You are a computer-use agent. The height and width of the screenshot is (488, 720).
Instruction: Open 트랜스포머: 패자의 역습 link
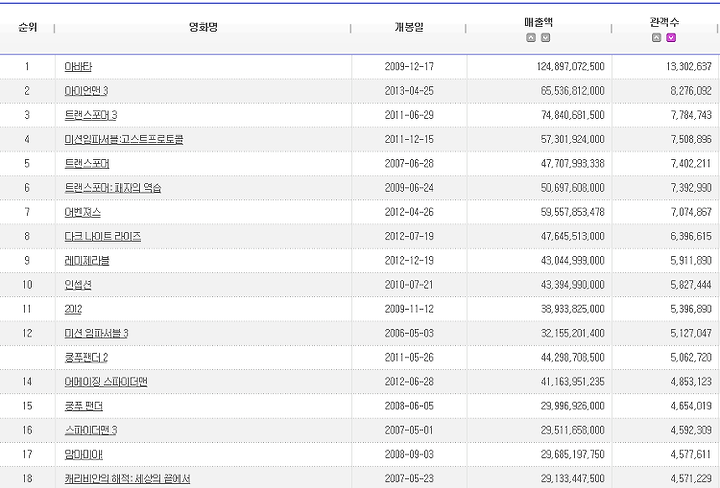pos(113,188)
